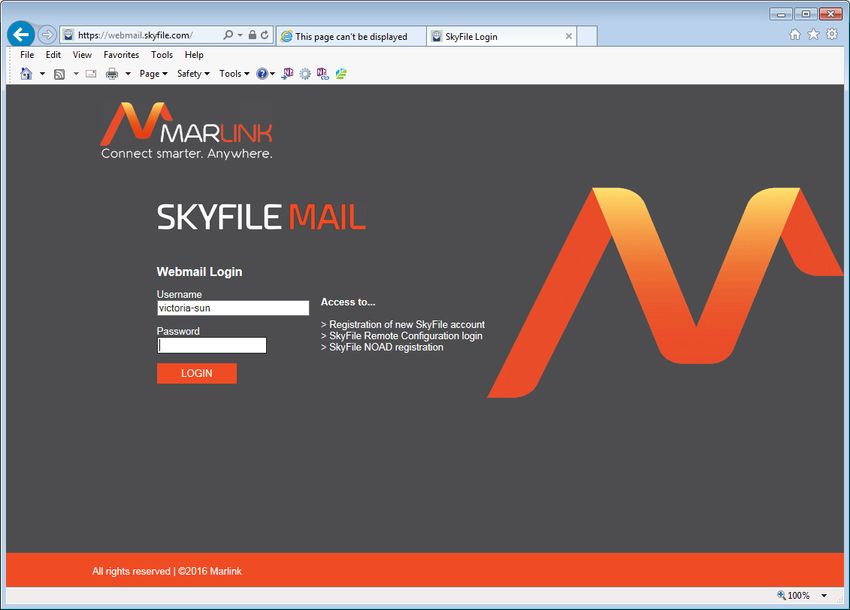Viewport: 850px width, 610px height.
Task: Click the 100% zoom level button
Action: (794, 595)
